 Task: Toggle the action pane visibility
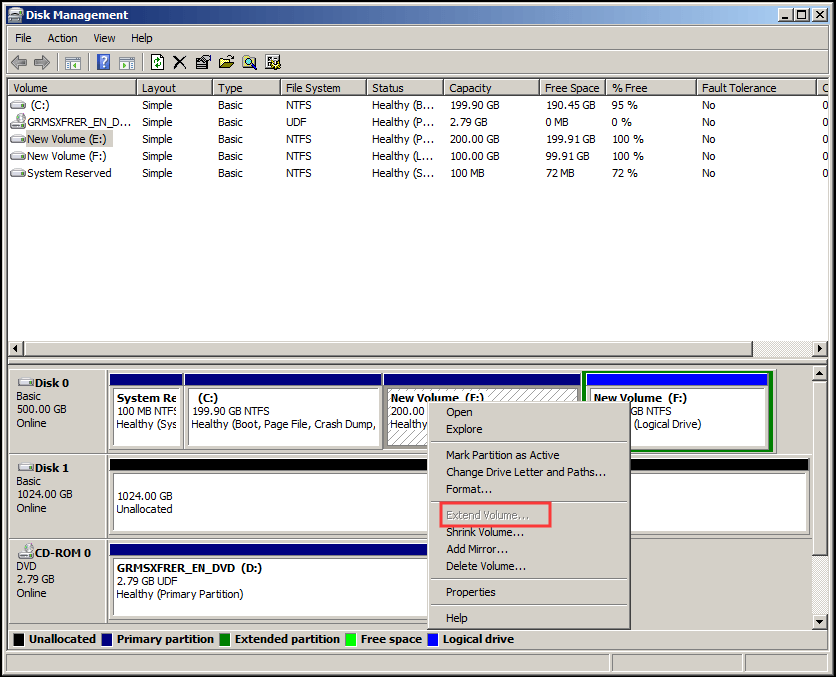(126, 62)
